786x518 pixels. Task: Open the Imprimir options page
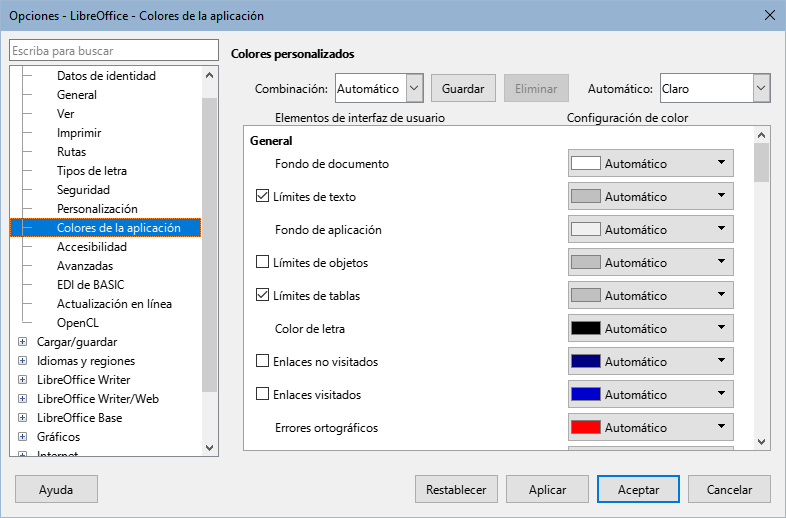coord(79,133)
